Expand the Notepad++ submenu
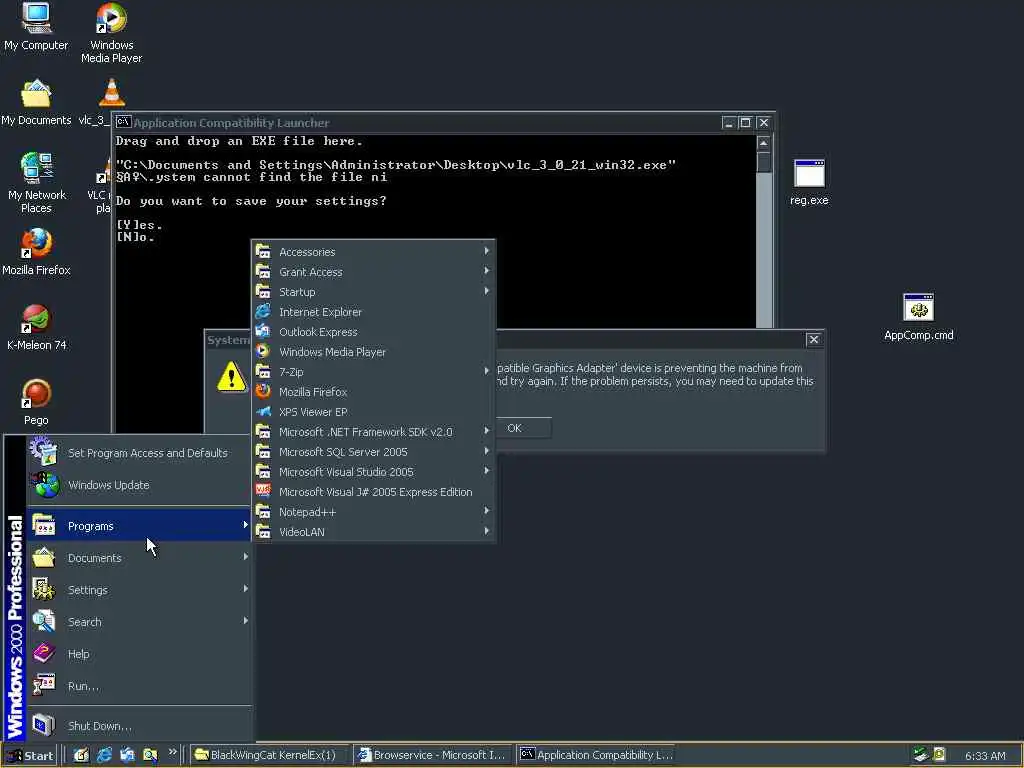Viewport: 1024px width, 768px height. (x=374, y=511)
